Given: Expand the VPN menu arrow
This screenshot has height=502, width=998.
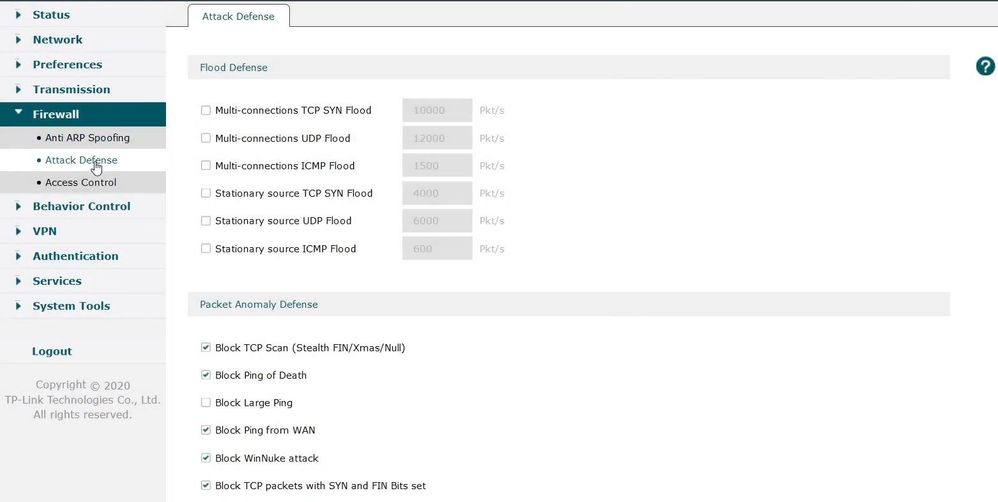Looking at the screenshot, I should click(x=18, y=231).
